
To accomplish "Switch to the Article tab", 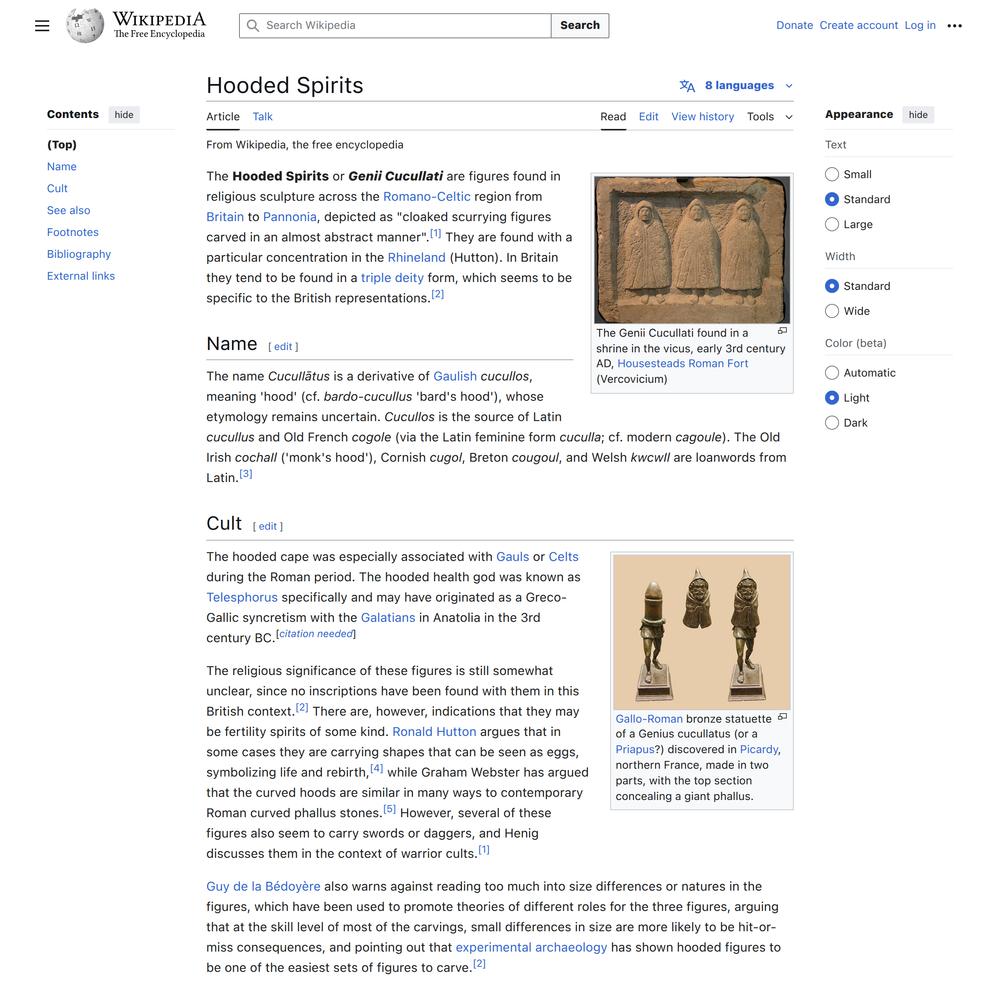I will pos(223,117).
